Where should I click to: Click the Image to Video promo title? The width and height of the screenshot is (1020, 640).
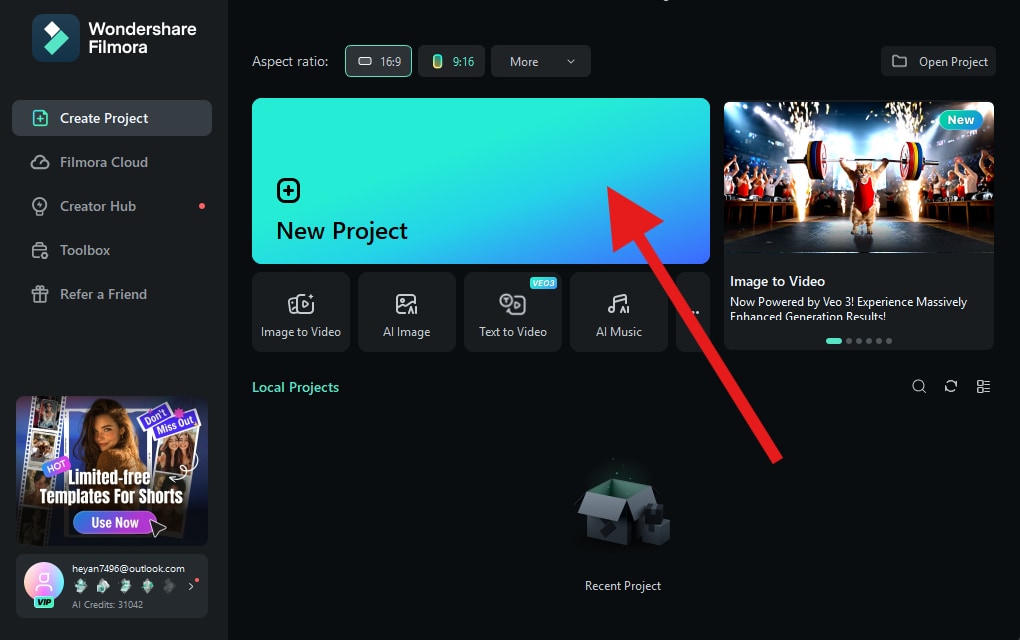click(777, 281)
